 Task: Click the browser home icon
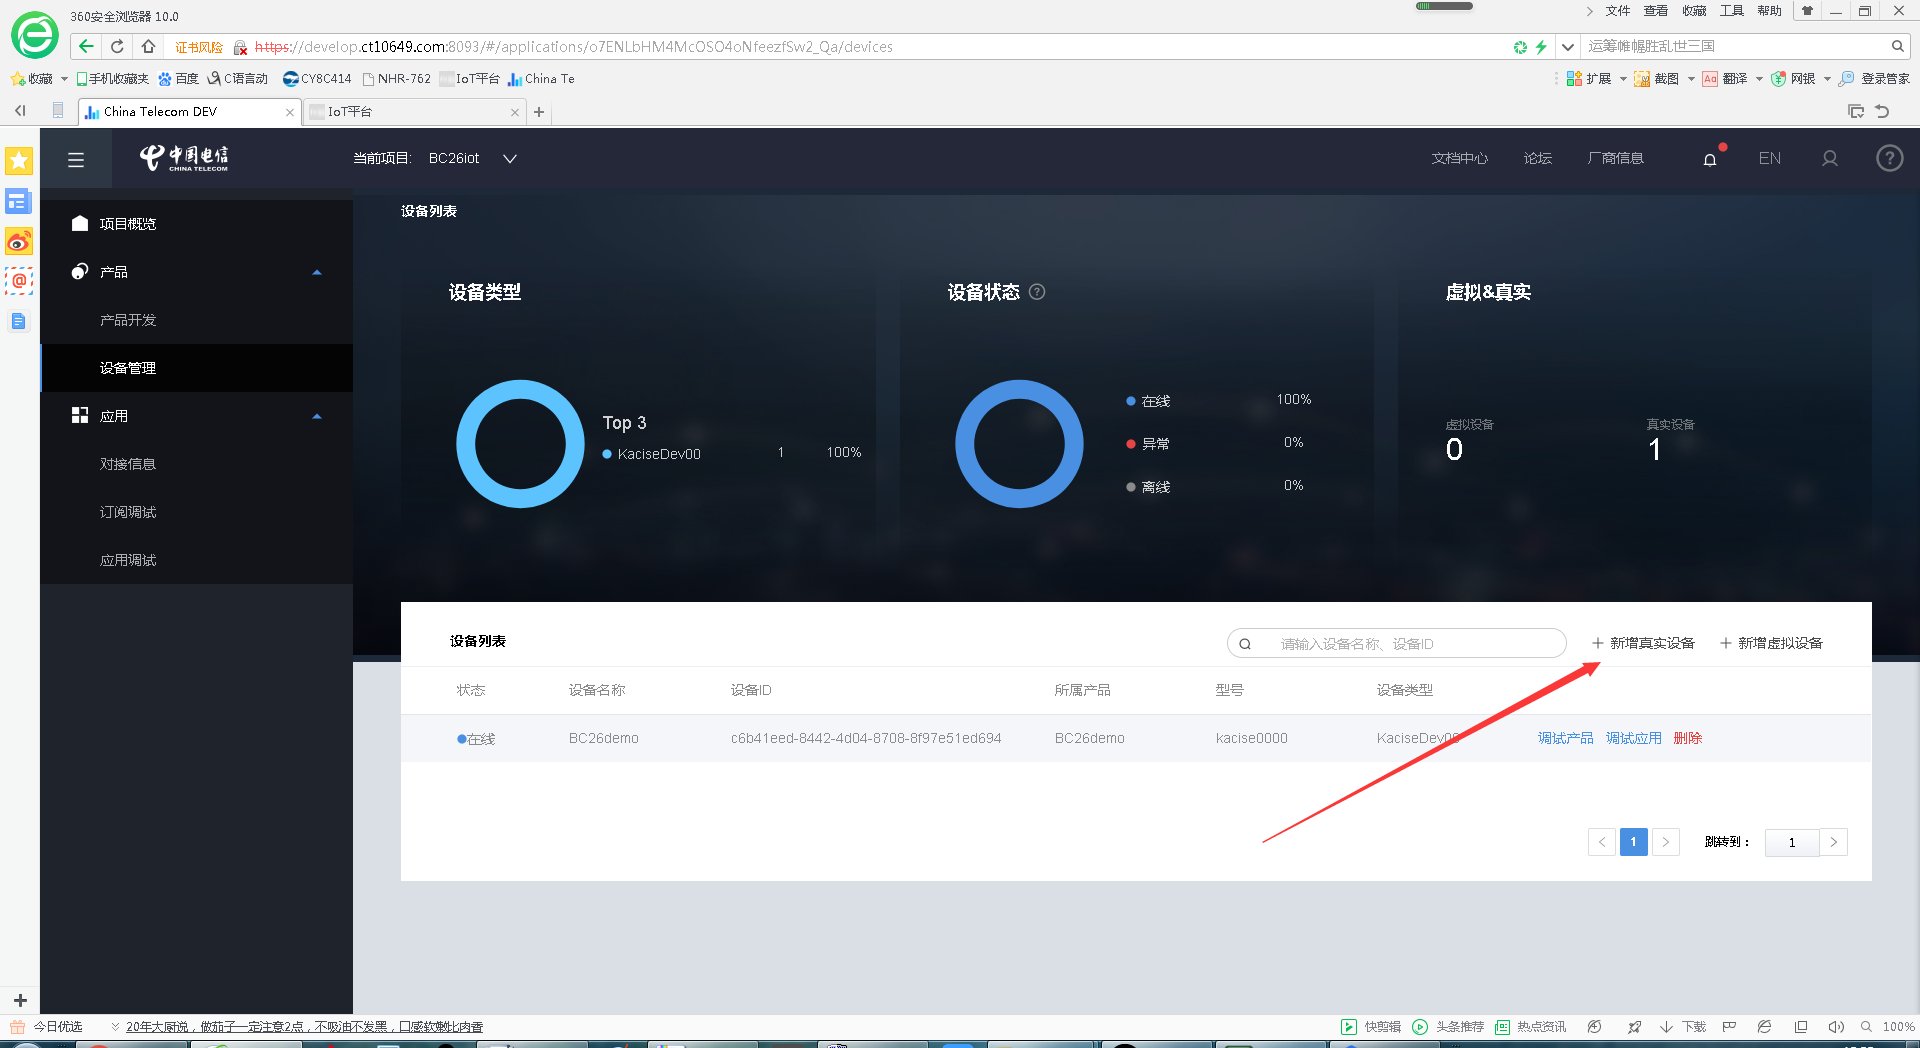(148, 46)
